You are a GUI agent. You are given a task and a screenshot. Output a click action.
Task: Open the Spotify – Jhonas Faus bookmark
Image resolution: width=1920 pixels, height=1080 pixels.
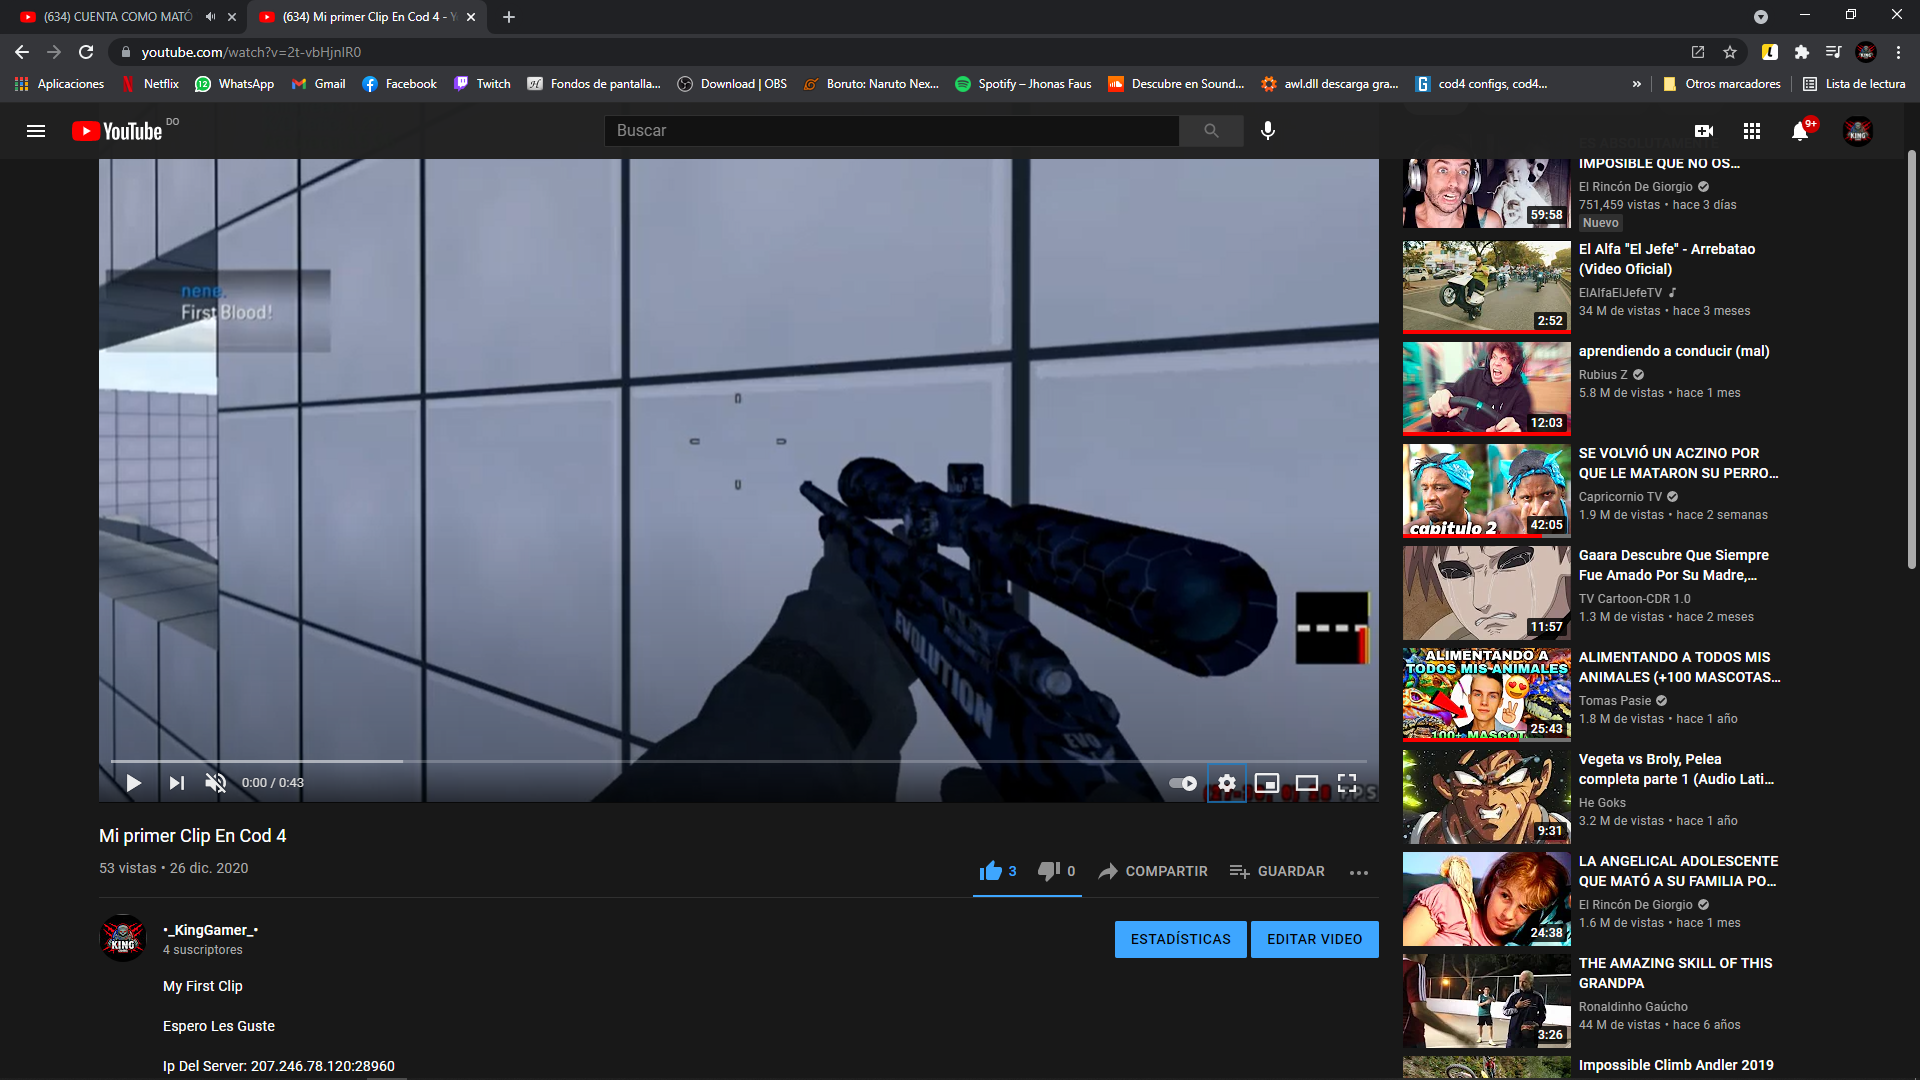coord(1023,84)
